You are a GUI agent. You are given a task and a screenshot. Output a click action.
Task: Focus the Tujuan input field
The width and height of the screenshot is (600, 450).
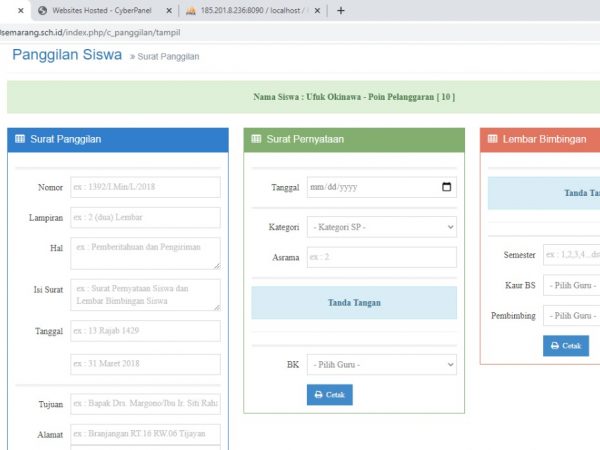145,404
